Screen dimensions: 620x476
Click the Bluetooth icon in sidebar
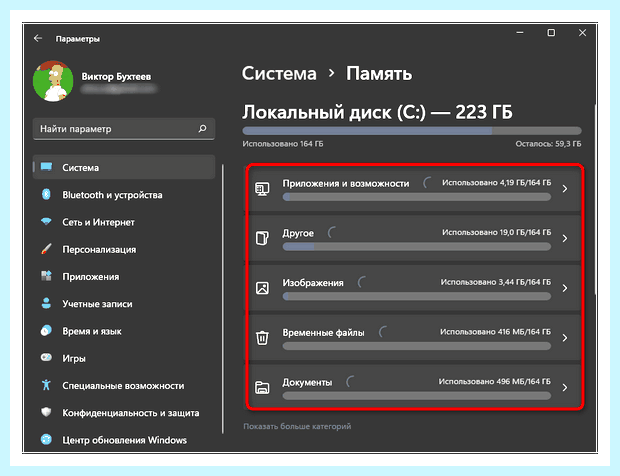click(x=46, y=195)
